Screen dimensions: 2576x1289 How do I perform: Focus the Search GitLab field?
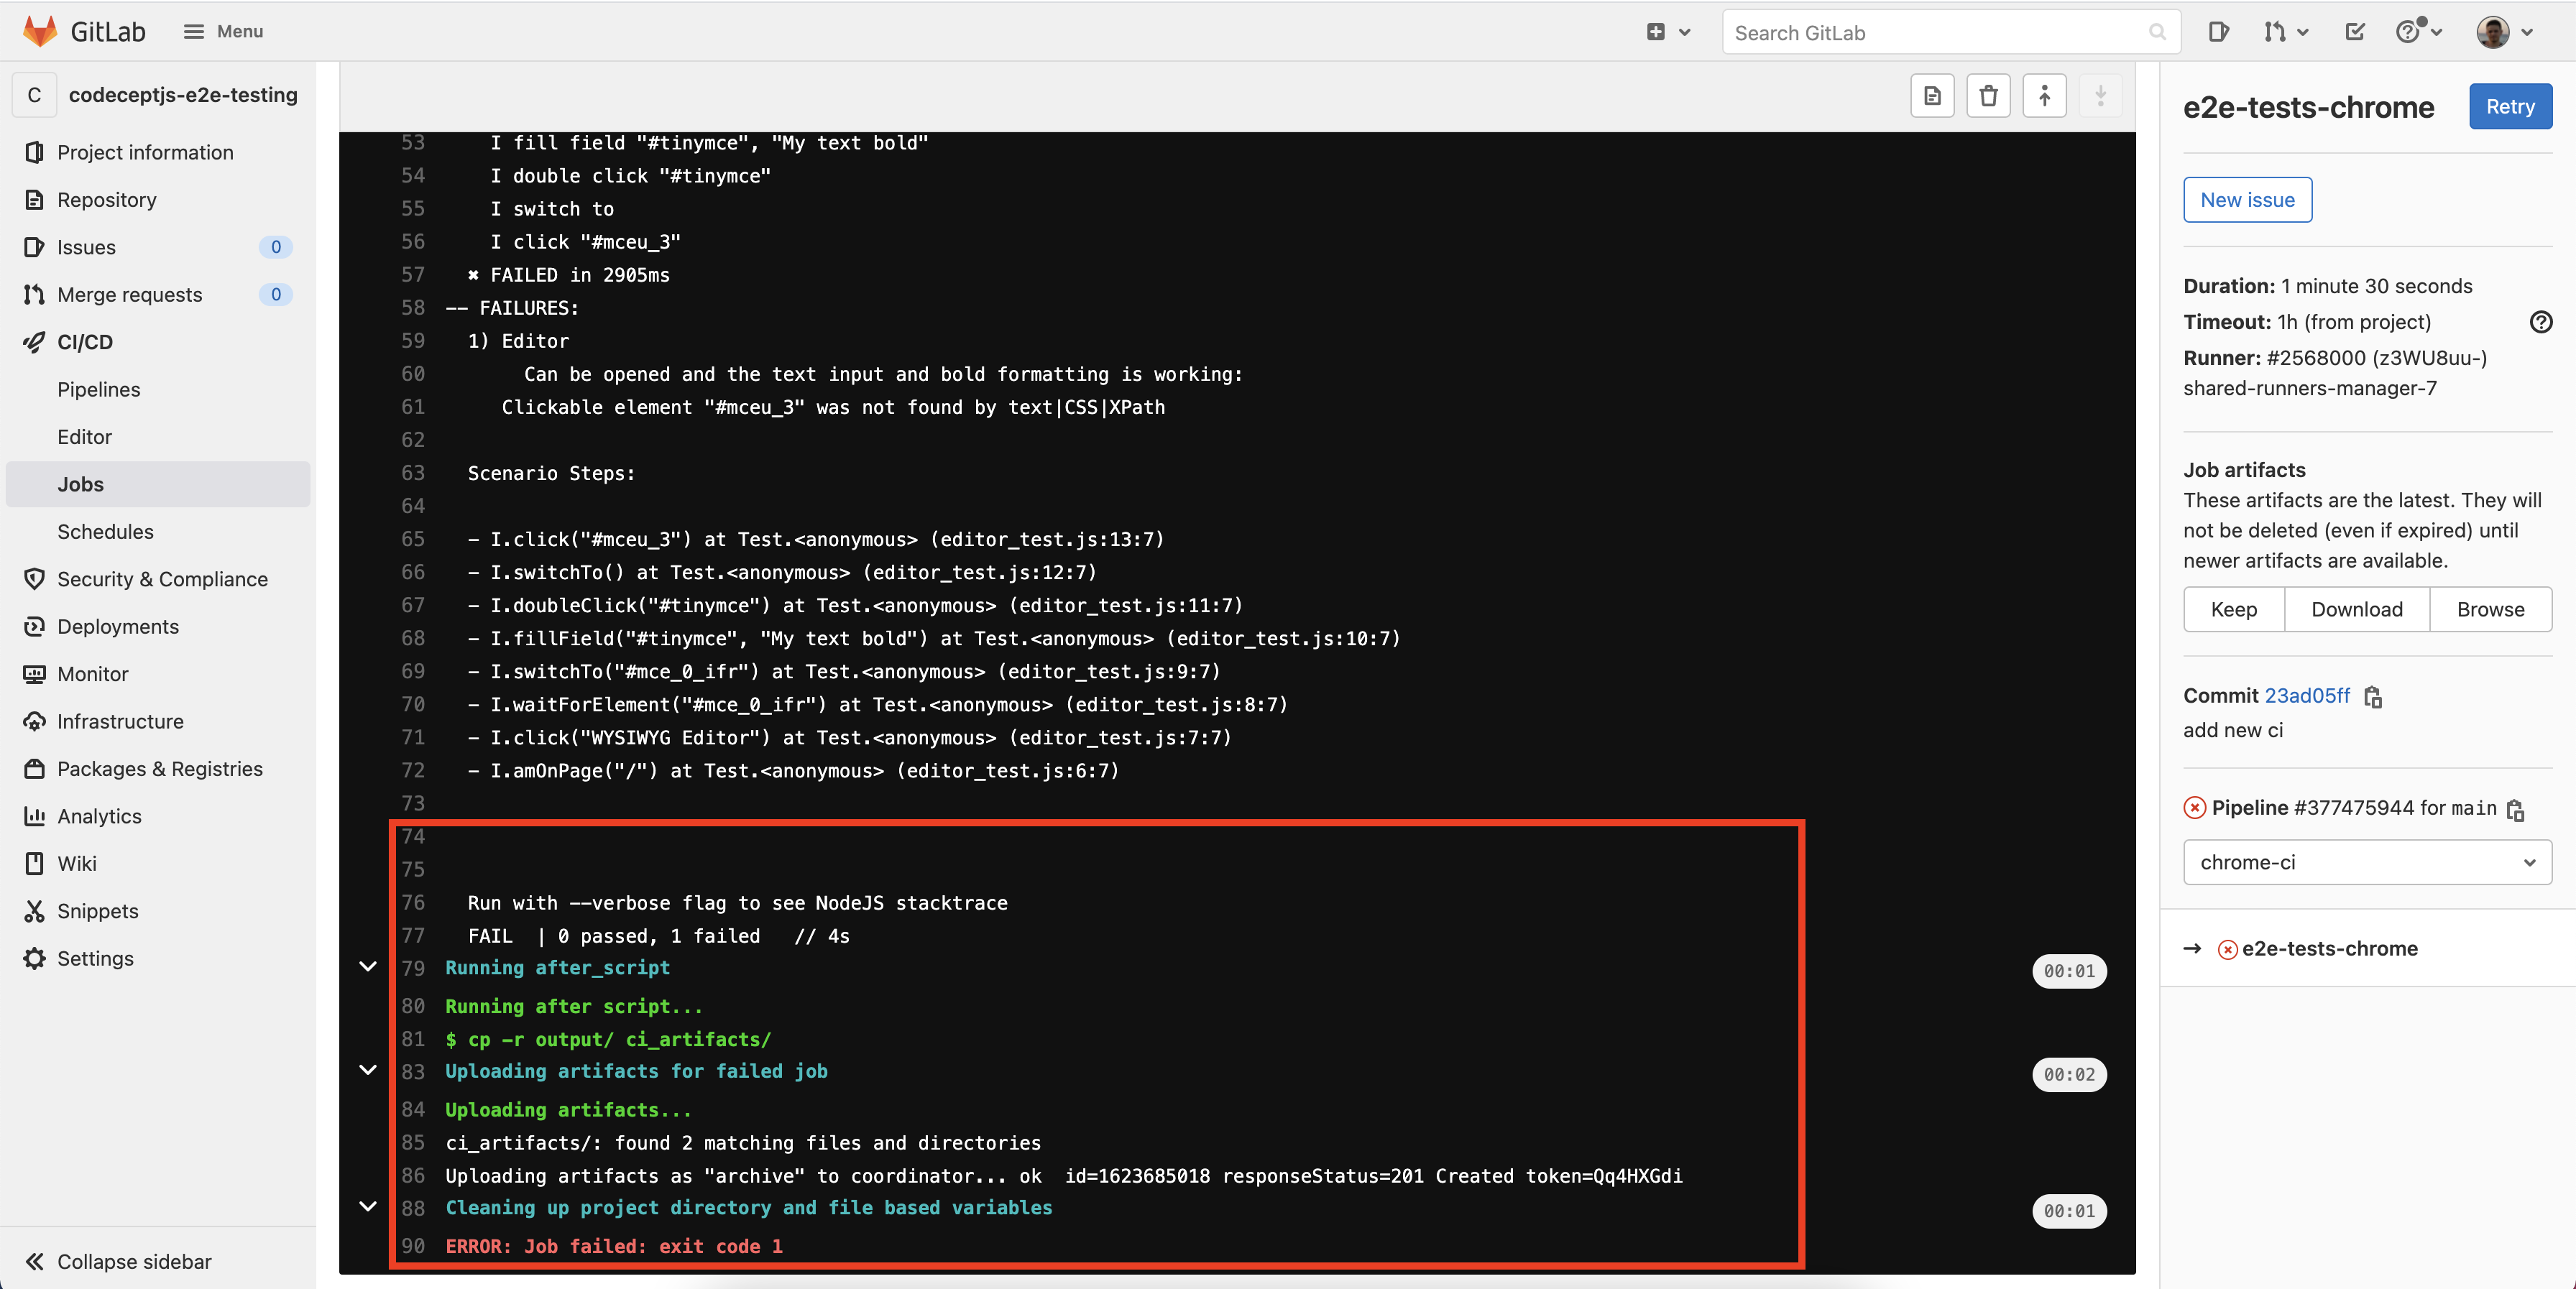[1940, 33]
